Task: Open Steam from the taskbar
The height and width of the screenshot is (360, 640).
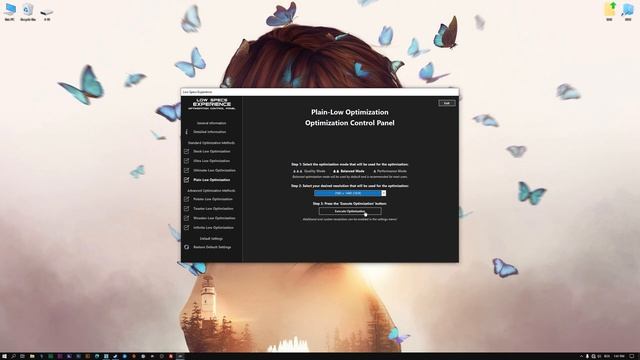Action: (x=115, y=356)
